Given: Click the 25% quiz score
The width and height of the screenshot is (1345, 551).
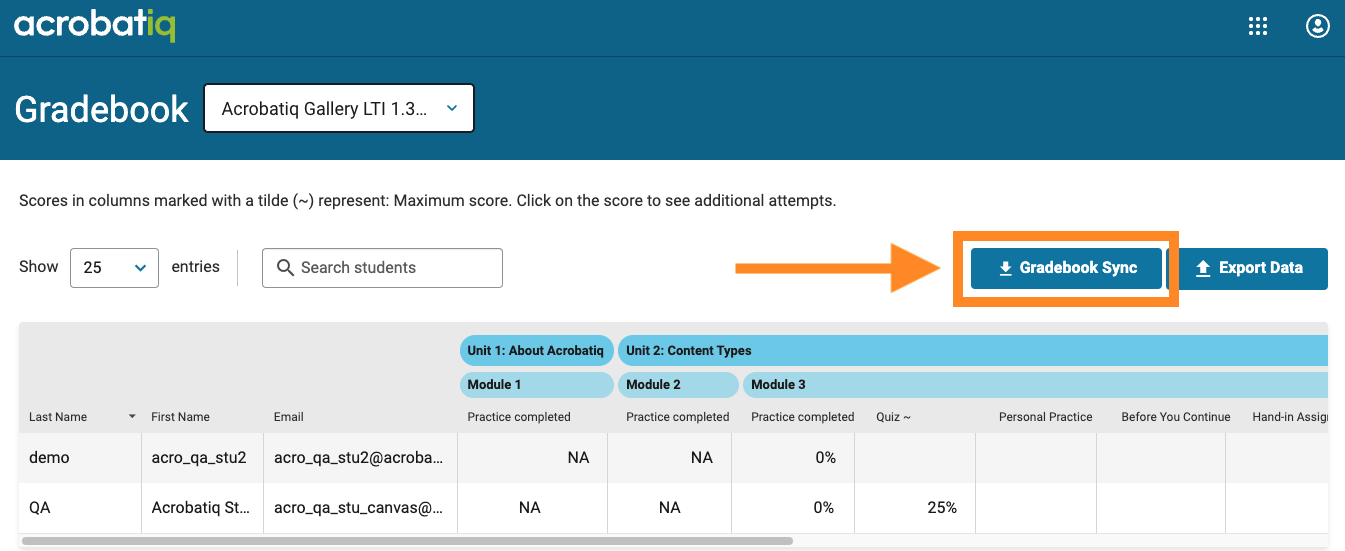Looking at the screenshot, I should [x=942, y=507].
